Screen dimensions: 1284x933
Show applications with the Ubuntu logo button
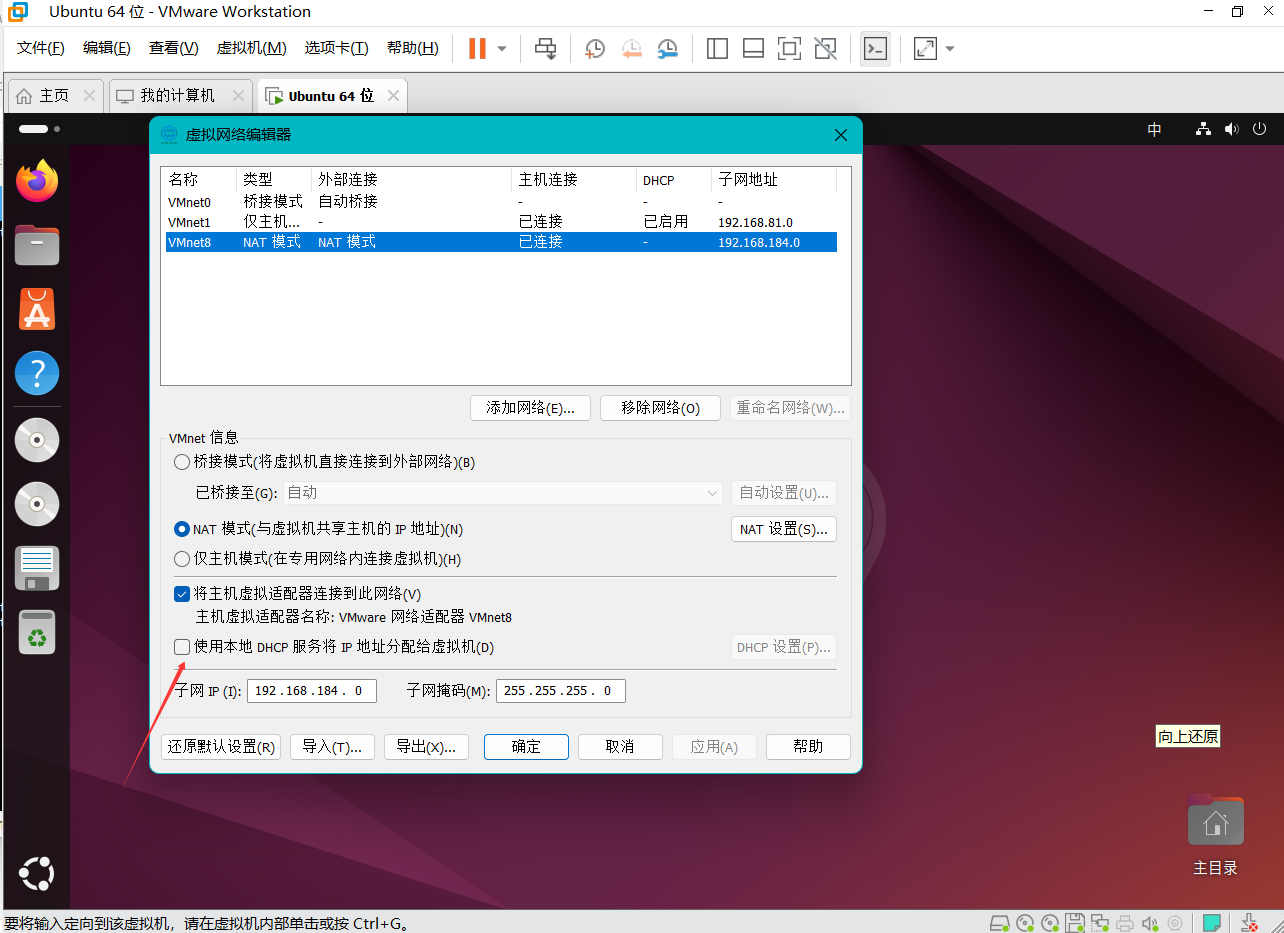point(36,874)
